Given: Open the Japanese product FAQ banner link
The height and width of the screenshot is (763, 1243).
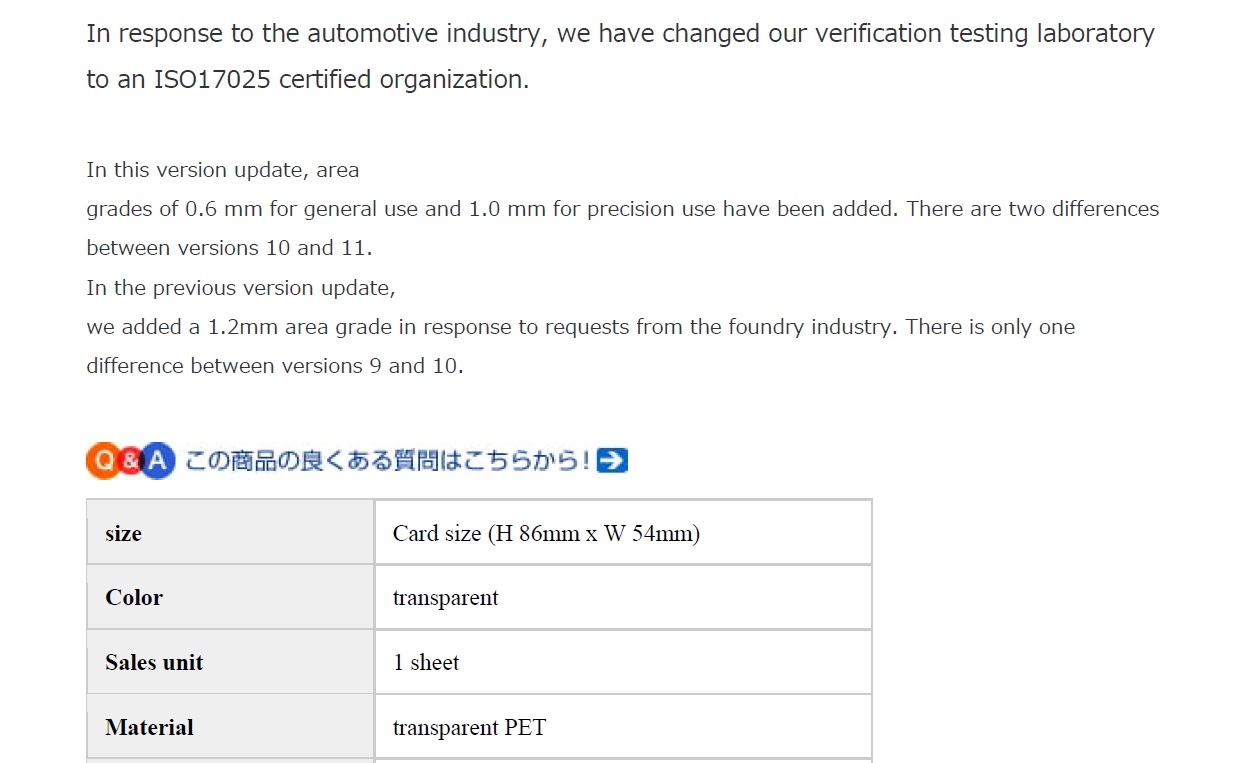Looking at the screenshot, I should (357, 461).
